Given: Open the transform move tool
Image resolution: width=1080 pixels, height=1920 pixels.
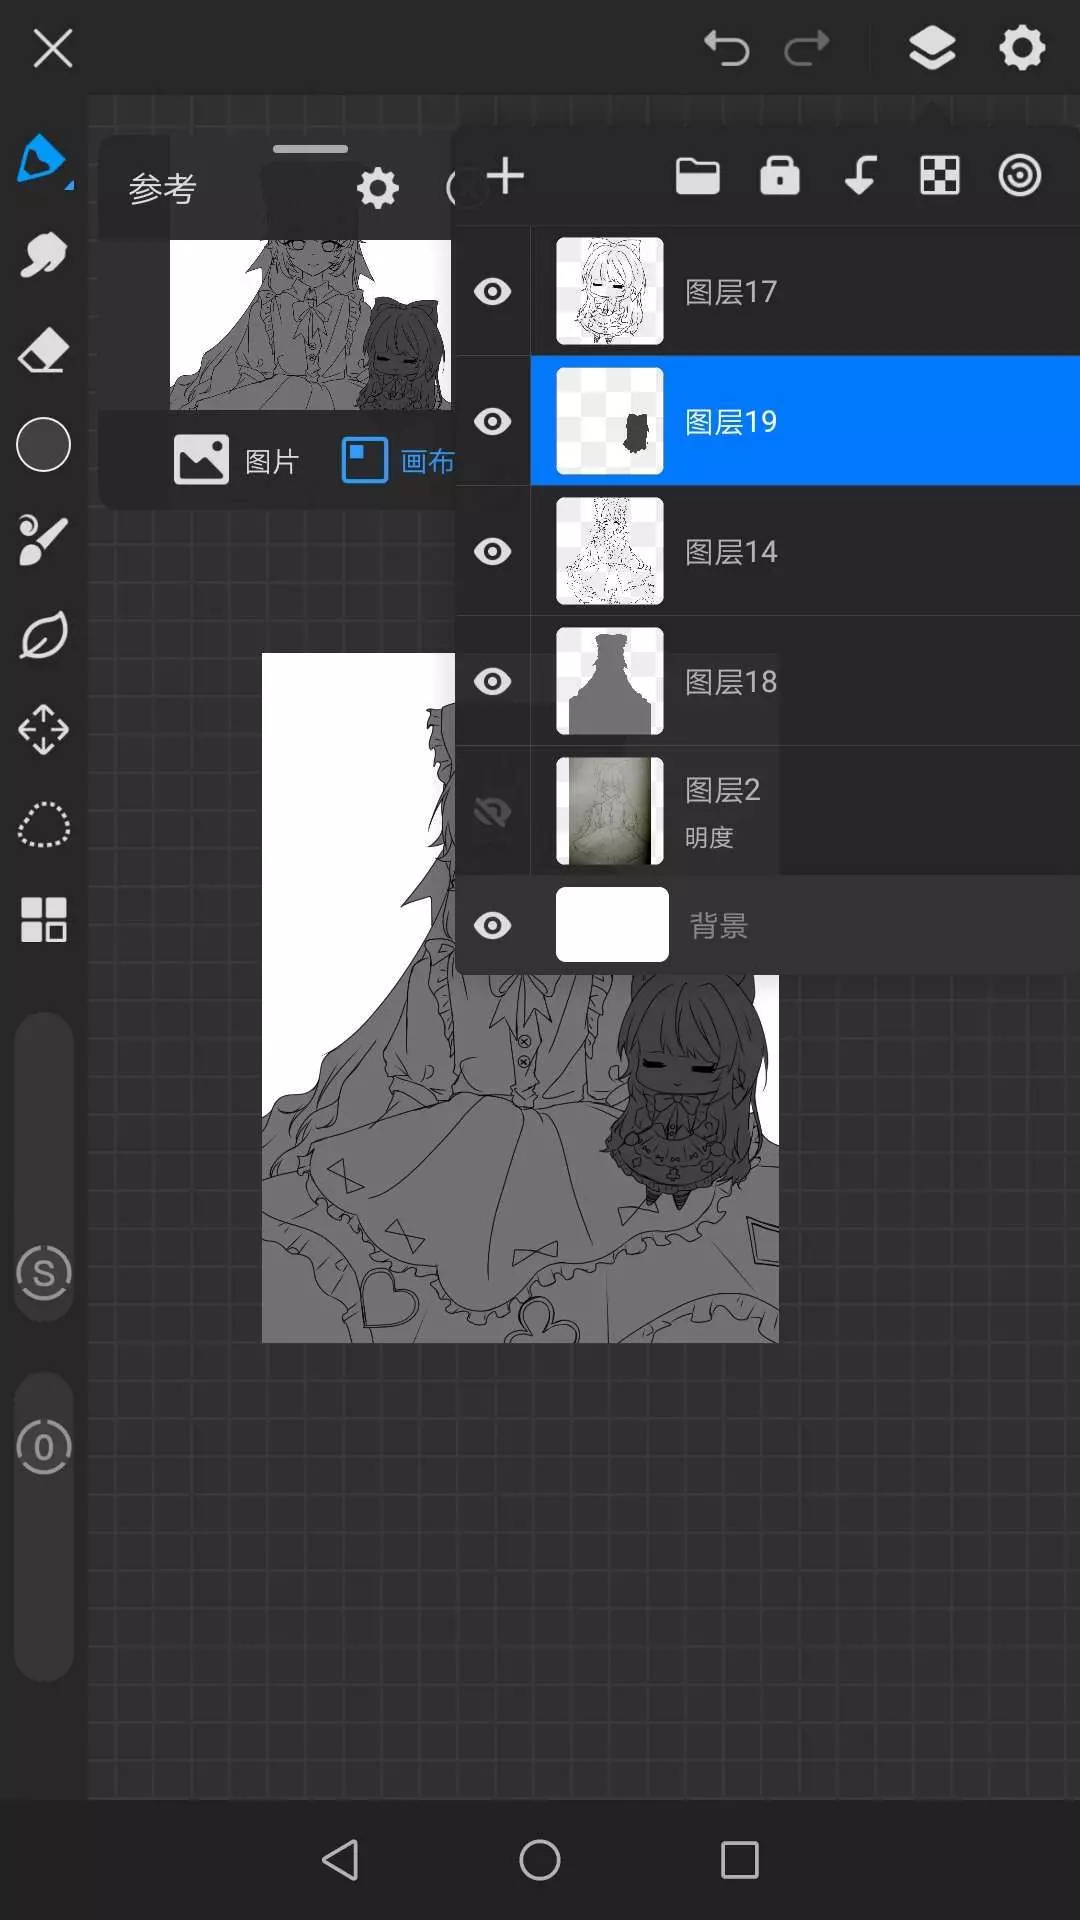Looking at the screenshot, I should click(43, 730).
